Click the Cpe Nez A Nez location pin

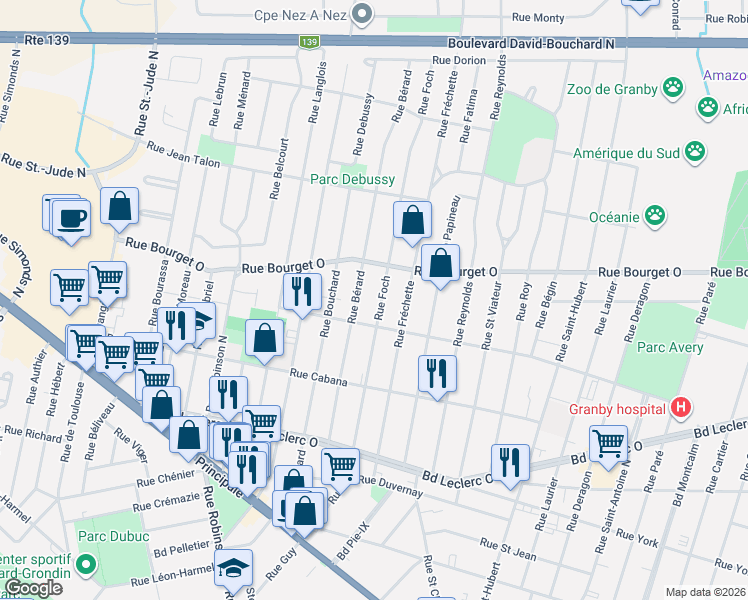[x=362, y=14]
